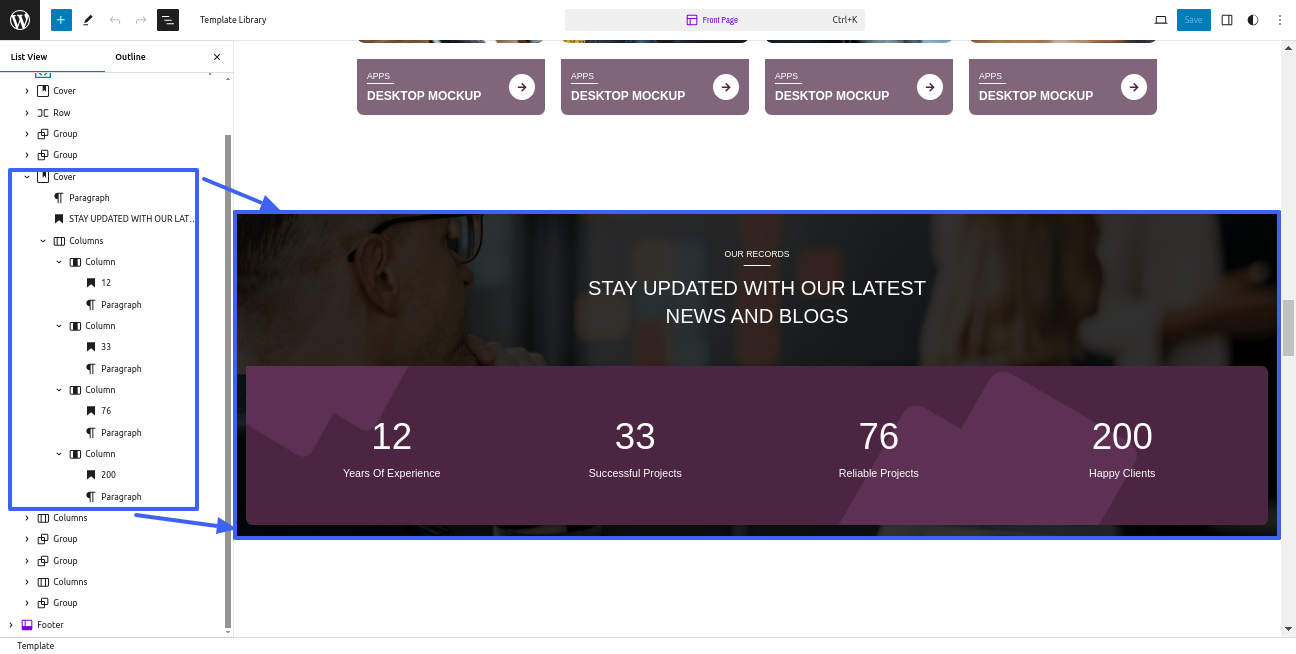Save the template changes
The image size is (1296, 654).
pos(1194,20)
